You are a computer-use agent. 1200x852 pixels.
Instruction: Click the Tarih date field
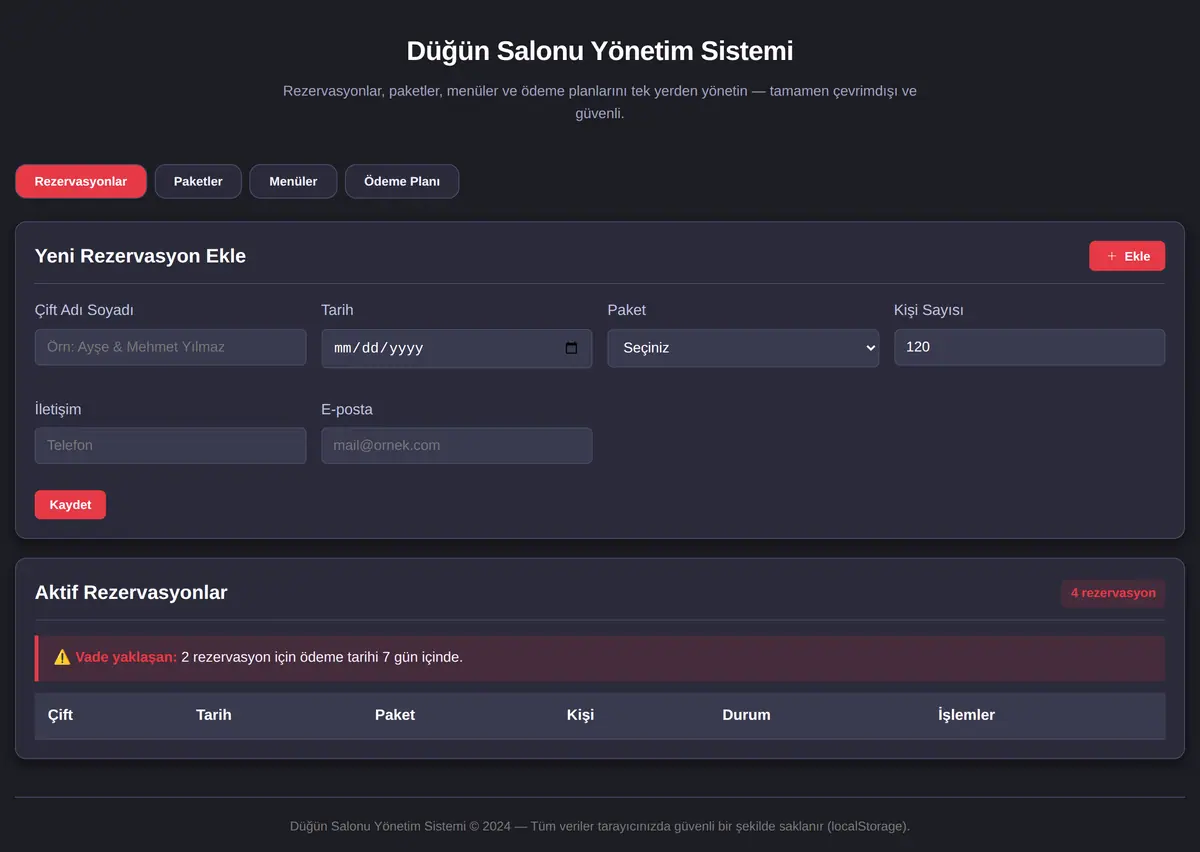tap(457, 348)
